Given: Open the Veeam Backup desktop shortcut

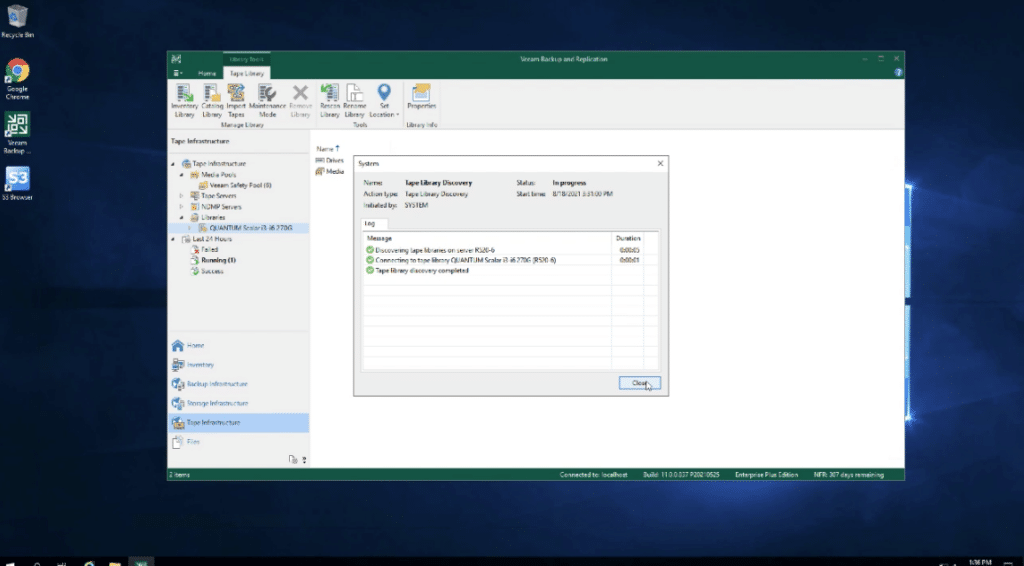Looking at the screenshot, I should click(x=18, y=133).
